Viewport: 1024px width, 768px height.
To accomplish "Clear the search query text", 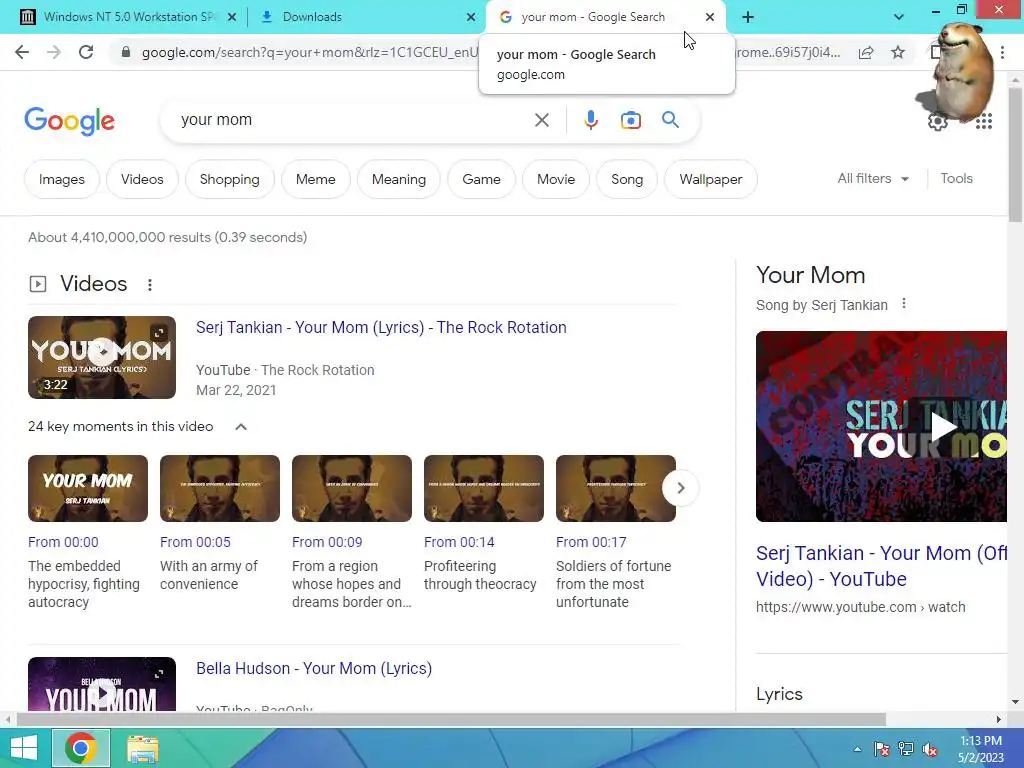I will tap(541, 120).
